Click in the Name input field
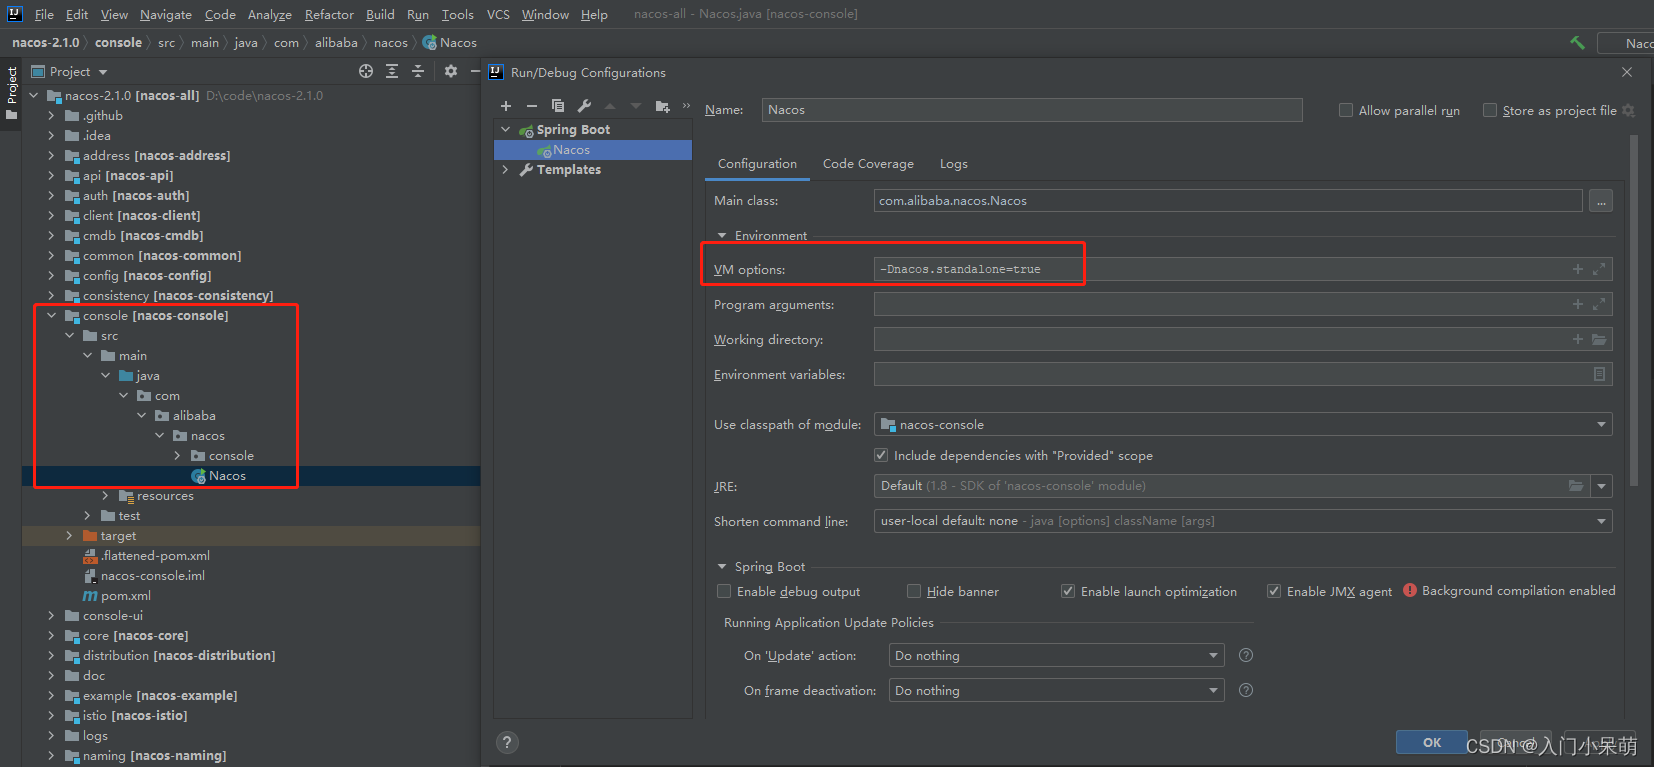This screenshot has height=767, width=1654. [1032, 110]
